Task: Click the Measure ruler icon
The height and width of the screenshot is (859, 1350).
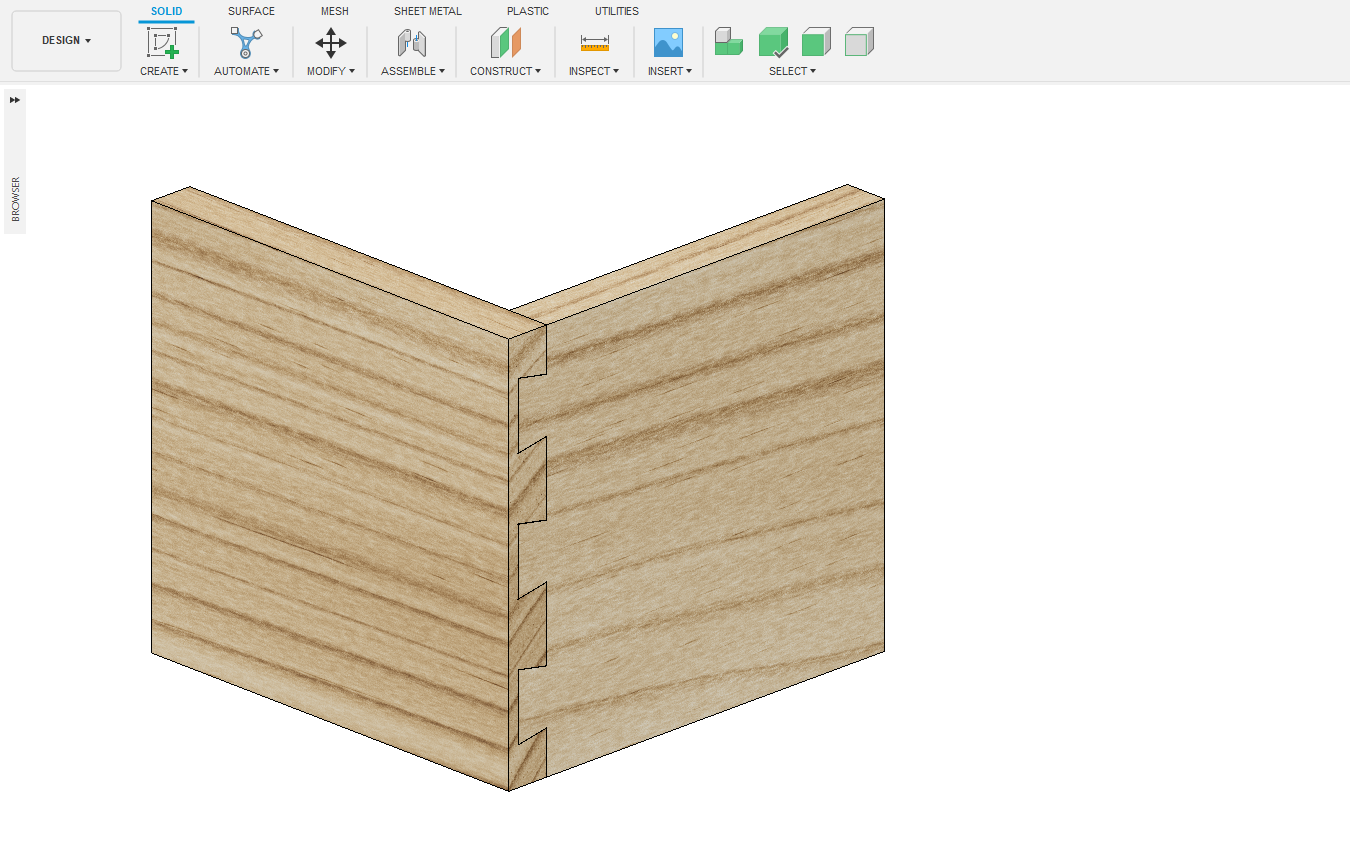Action: (594, 43)
